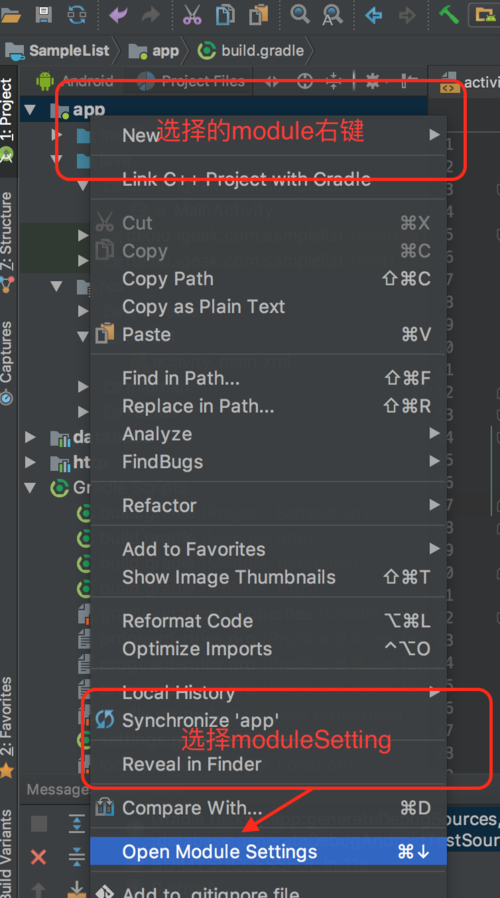Viewport: 500px width, 898px height.
Task: Click the Paste clipboard toolbar icon
Action: click(x=258, y=14)
